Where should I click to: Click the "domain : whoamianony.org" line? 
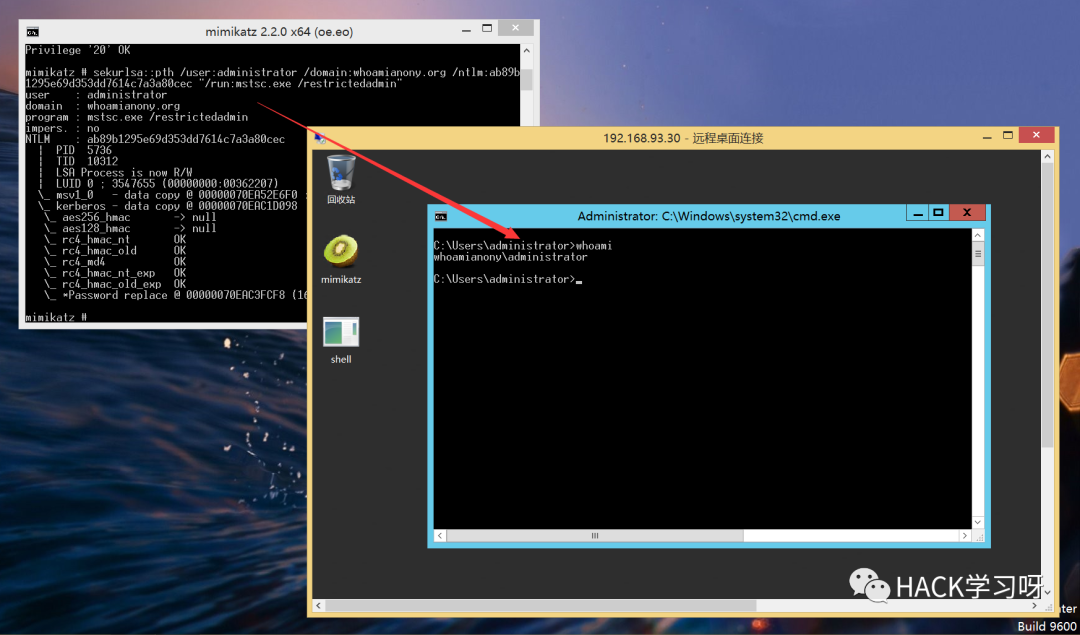pyautogui.click(x=103, y=106)
